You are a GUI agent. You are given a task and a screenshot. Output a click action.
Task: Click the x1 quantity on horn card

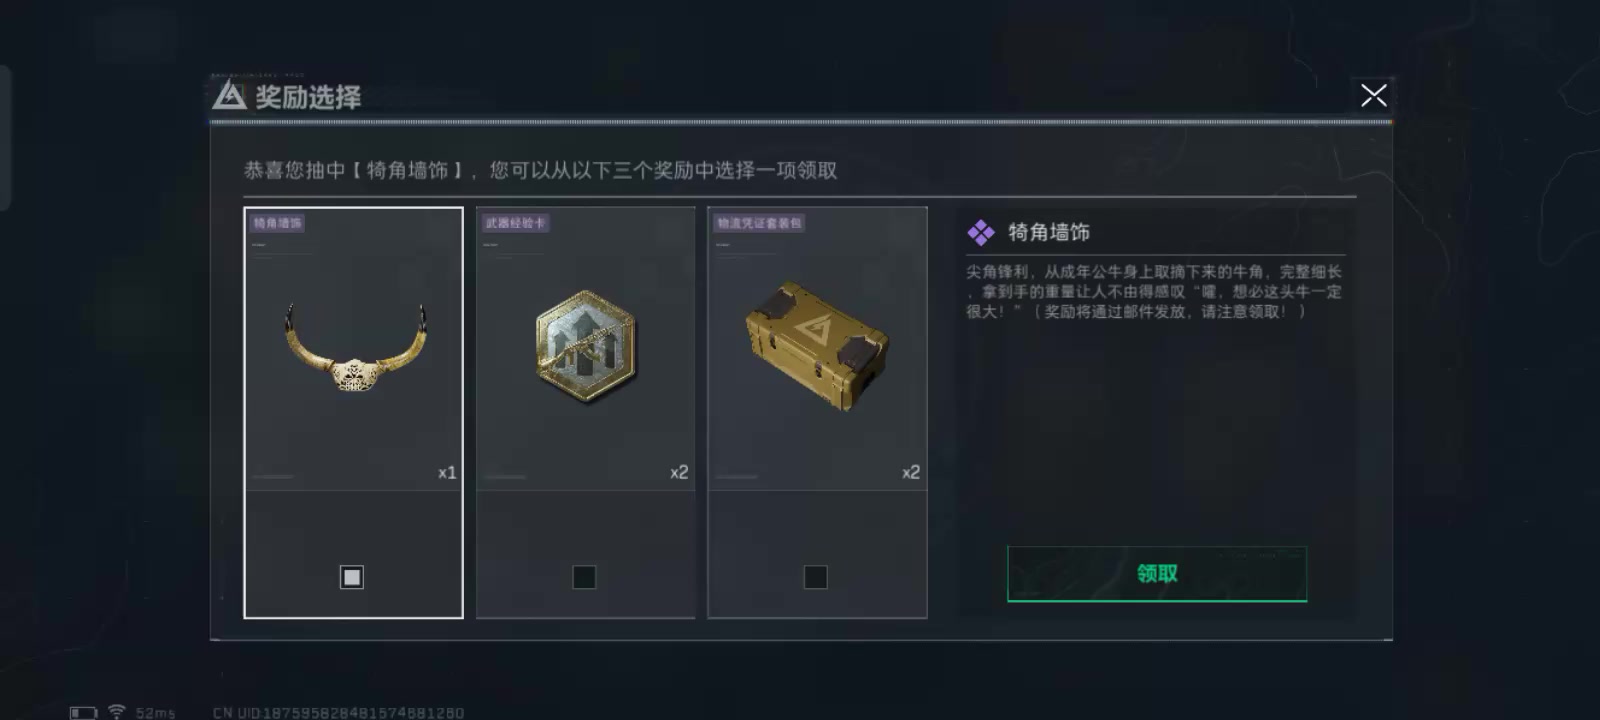(x=447, y=473)
